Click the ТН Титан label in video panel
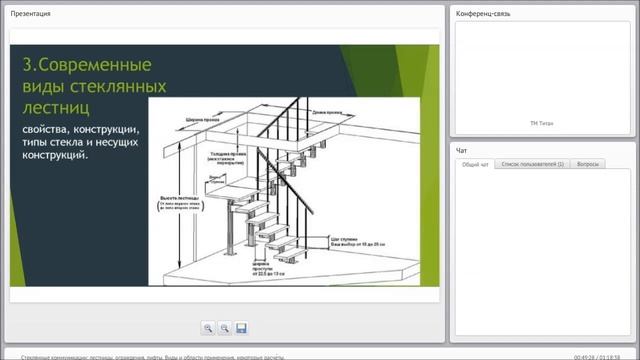640x360 pixels. tap(542, 123)
